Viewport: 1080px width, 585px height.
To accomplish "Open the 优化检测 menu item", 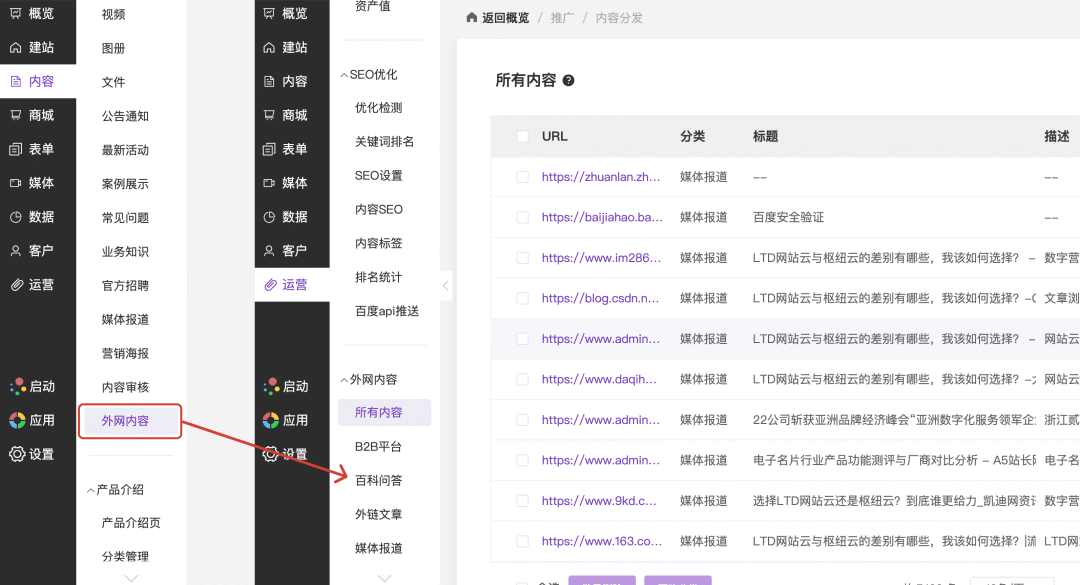I will (378, 108).
